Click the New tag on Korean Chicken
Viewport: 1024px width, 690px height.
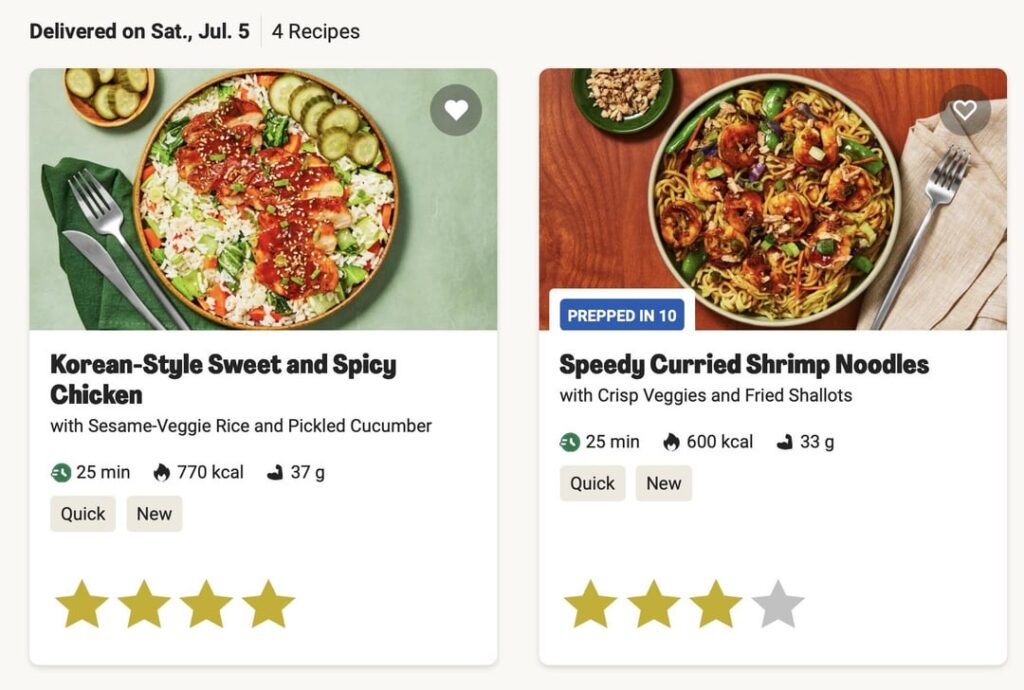pyautogui.click(x=154, y=514)
